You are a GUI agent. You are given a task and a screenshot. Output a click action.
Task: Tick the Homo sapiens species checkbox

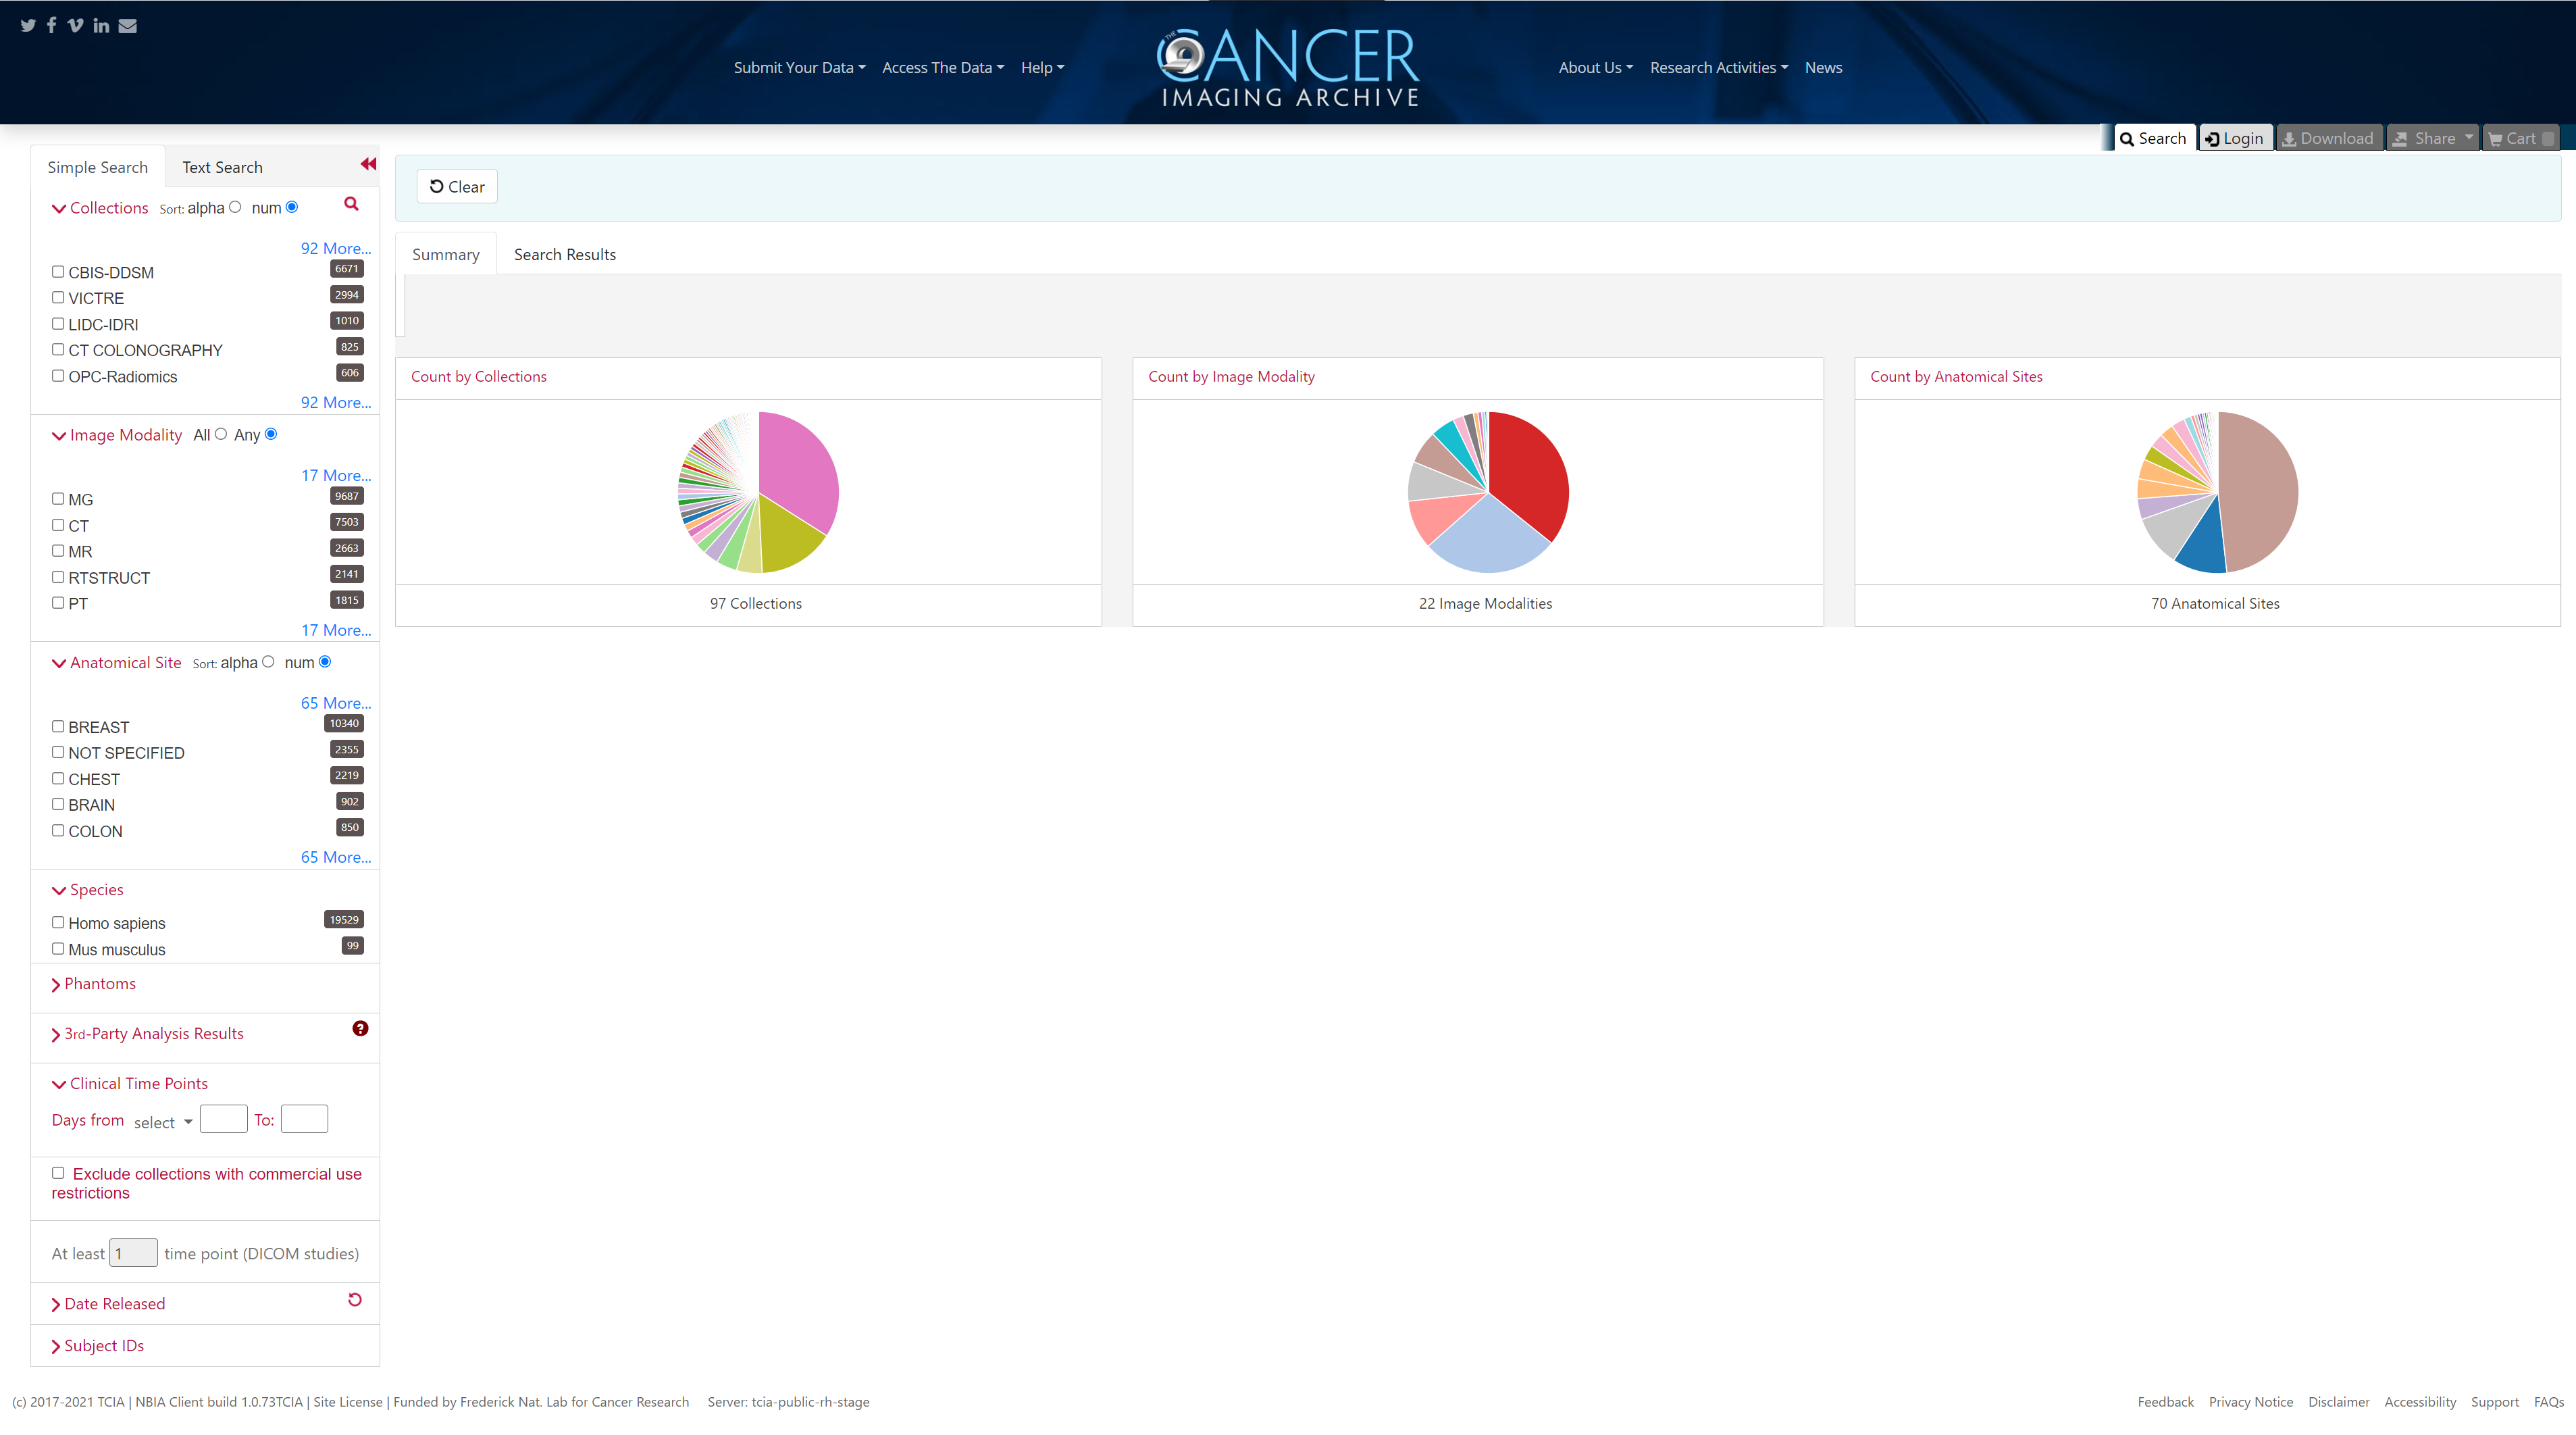(x=58, y=922)
